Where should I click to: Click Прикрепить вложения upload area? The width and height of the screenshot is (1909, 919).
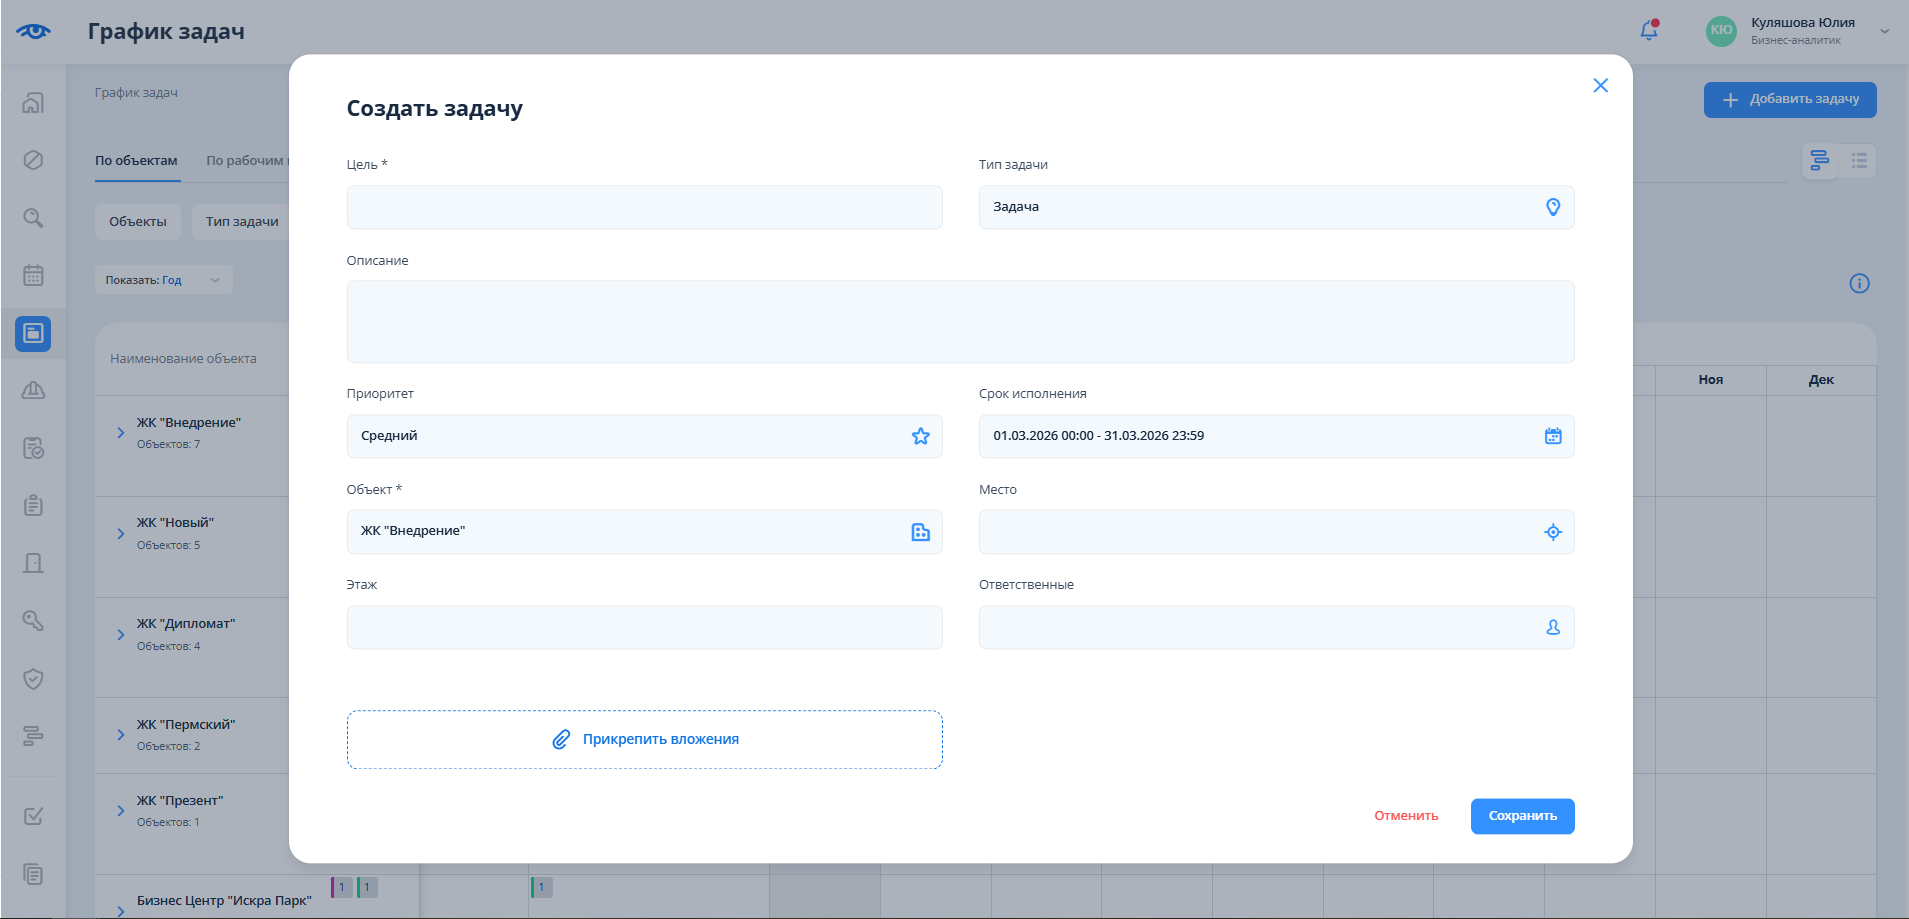[x=644, y=739]
